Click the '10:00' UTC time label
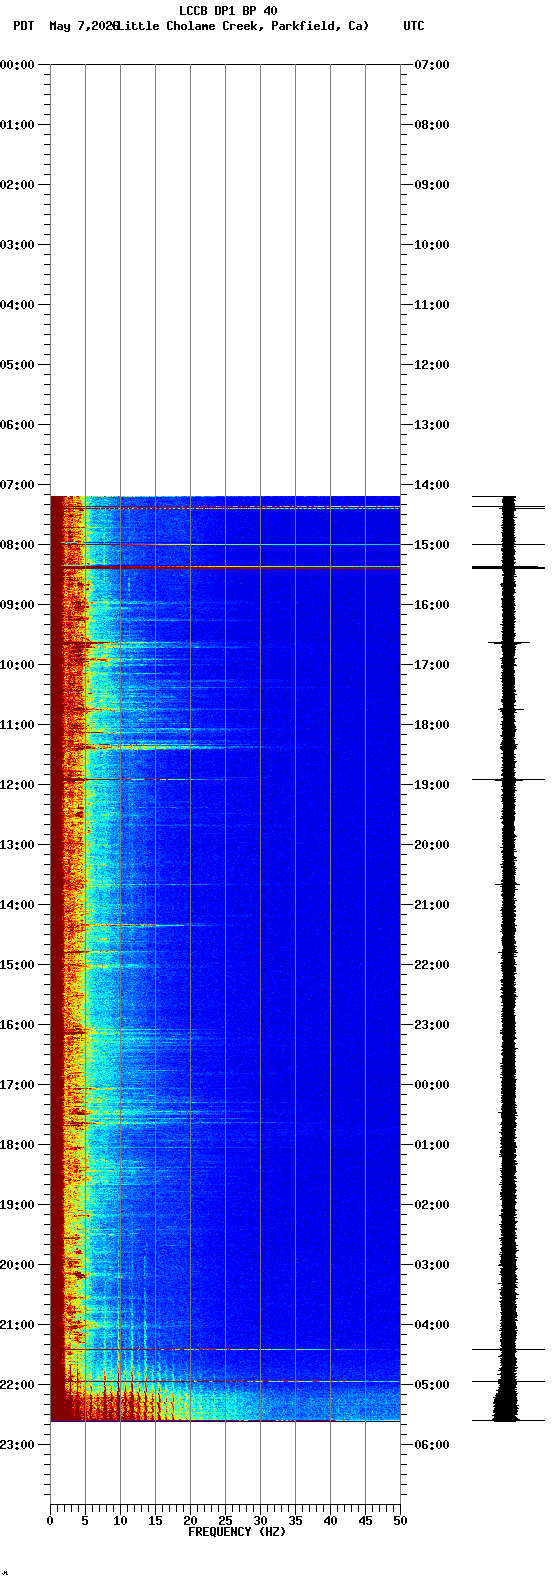The image size is (552, 1584). [432, 245]
